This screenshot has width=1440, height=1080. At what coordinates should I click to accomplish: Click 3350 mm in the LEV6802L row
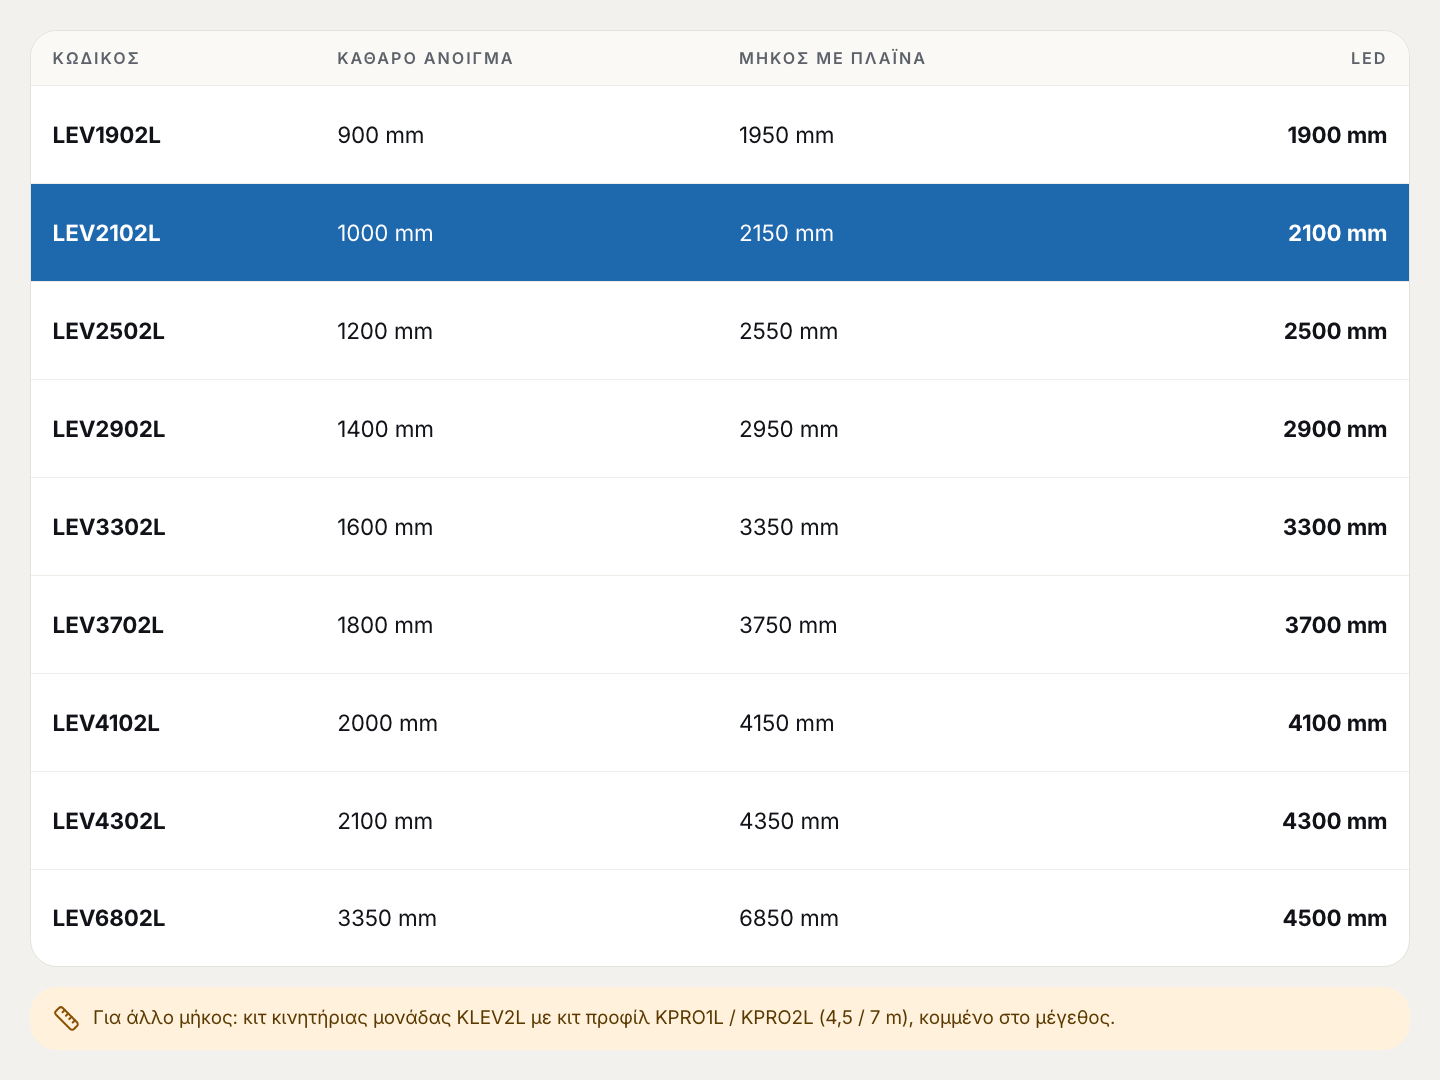pos(387,918)
